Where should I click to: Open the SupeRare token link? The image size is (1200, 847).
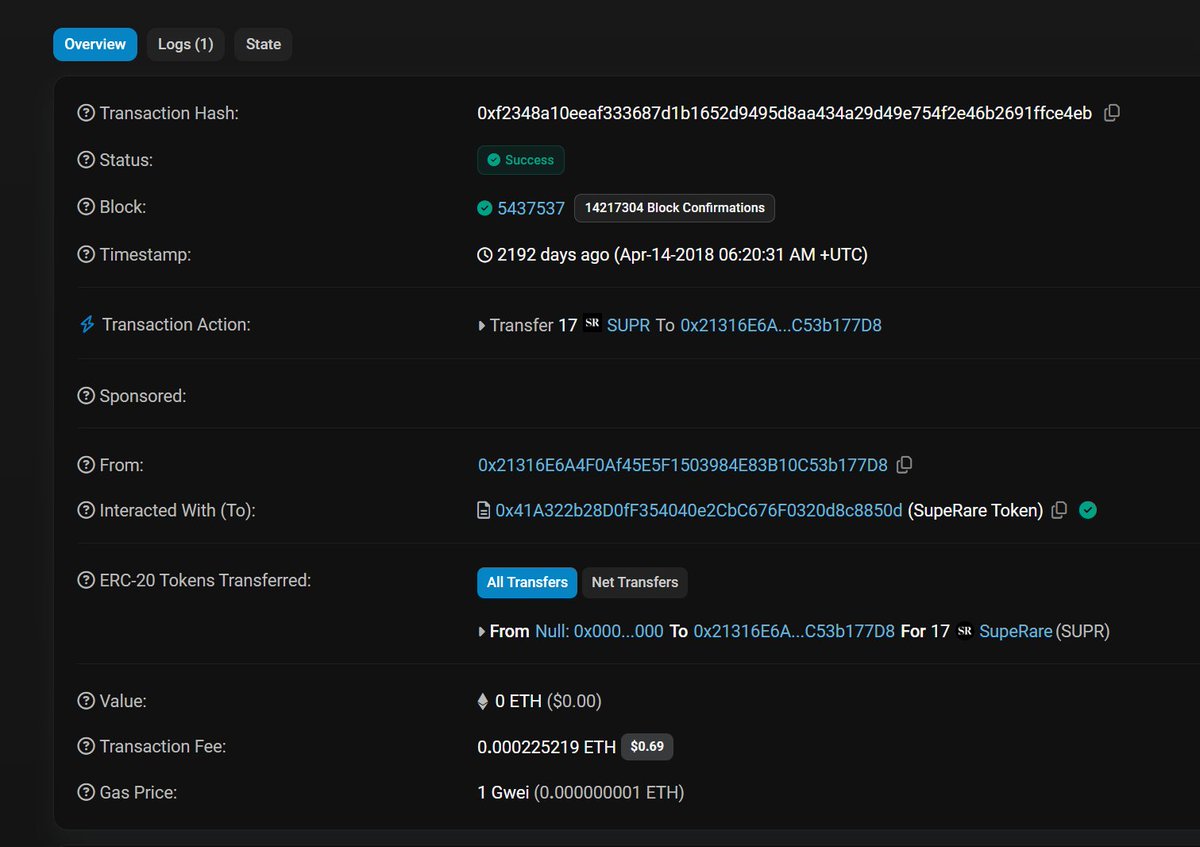click(1016, 631)
